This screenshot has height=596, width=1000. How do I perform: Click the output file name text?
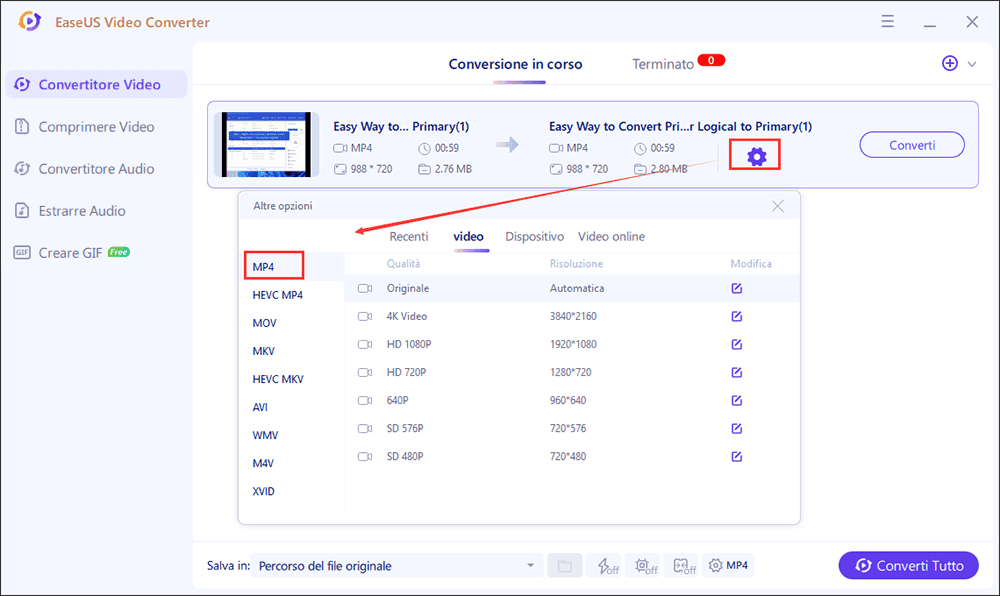(x=680, y=126)
